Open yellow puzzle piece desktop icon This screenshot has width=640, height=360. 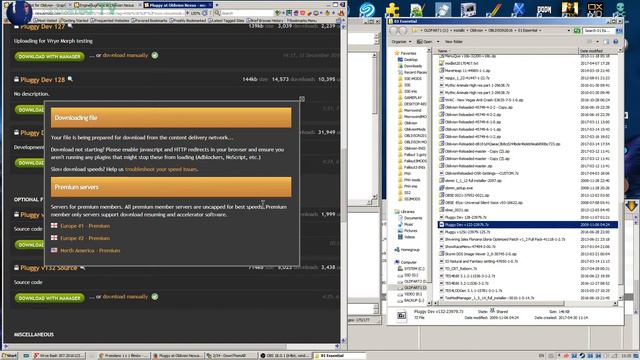coord(392,9)
